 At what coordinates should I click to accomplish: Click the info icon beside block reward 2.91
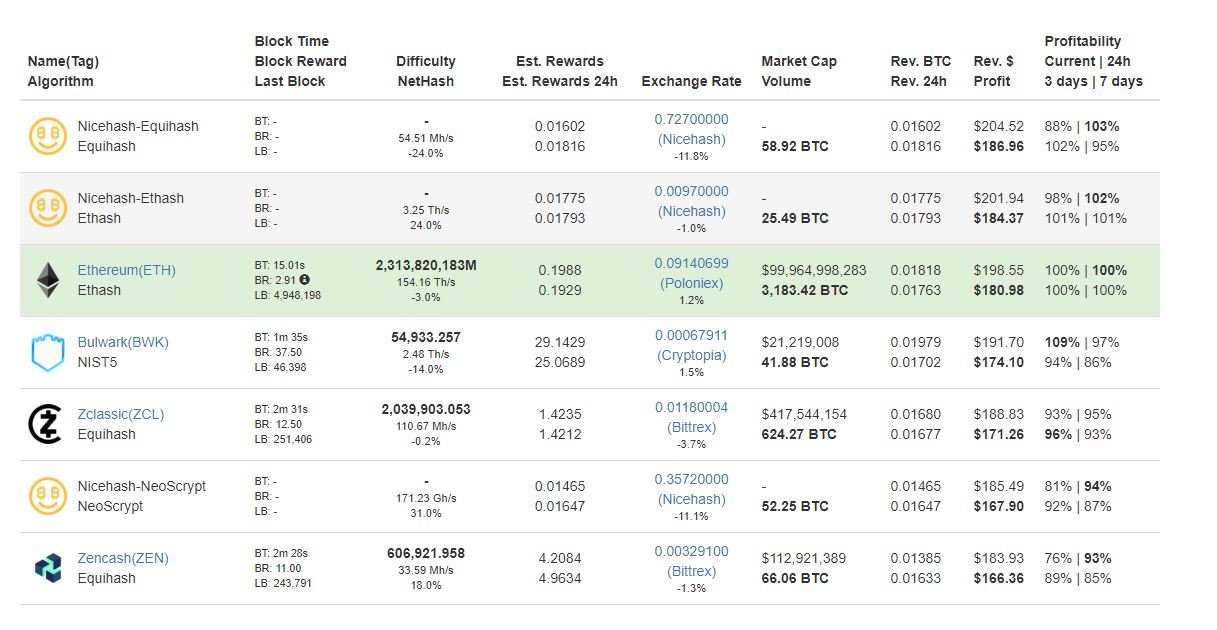(x=304, y=279)
